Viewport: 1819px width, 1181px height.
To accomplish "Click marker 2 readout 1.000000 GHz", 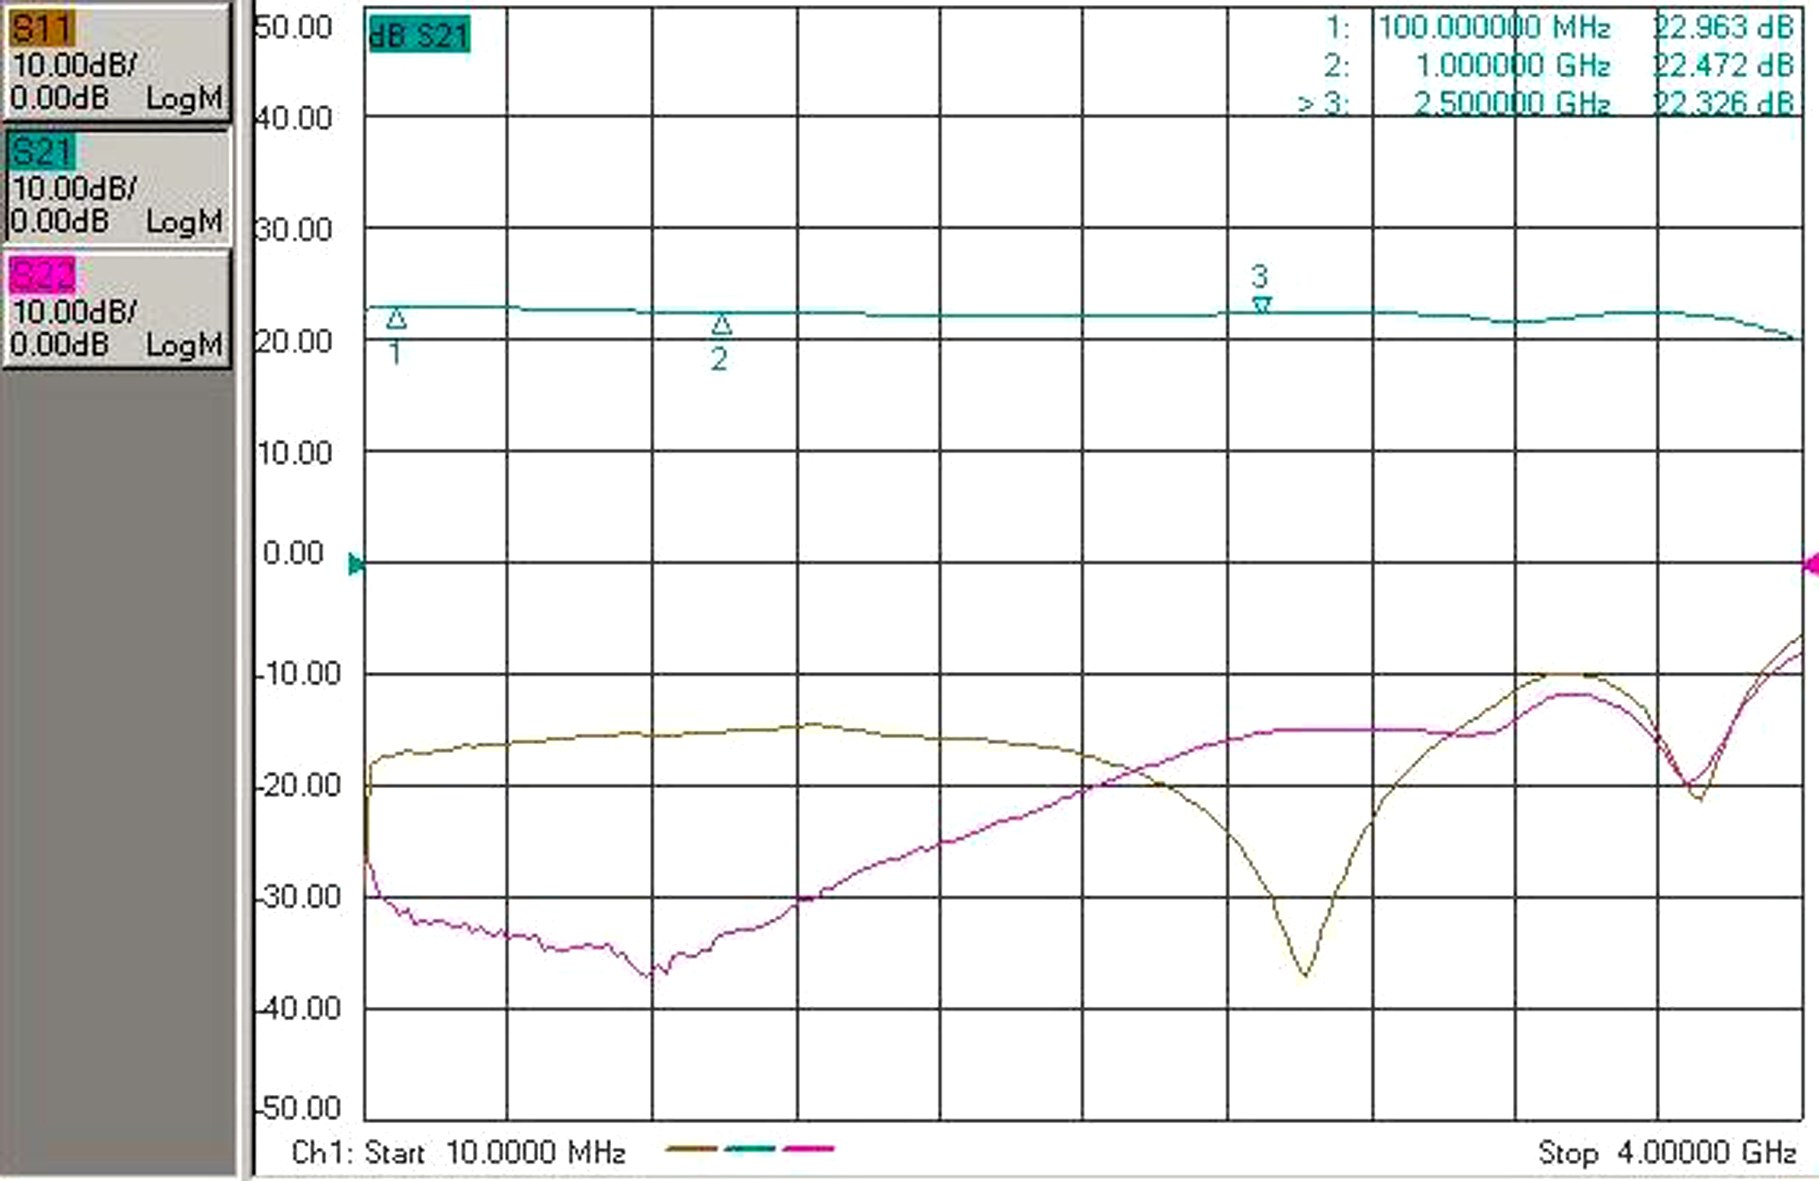I will pyautogui.click(x=1512, y=66).
